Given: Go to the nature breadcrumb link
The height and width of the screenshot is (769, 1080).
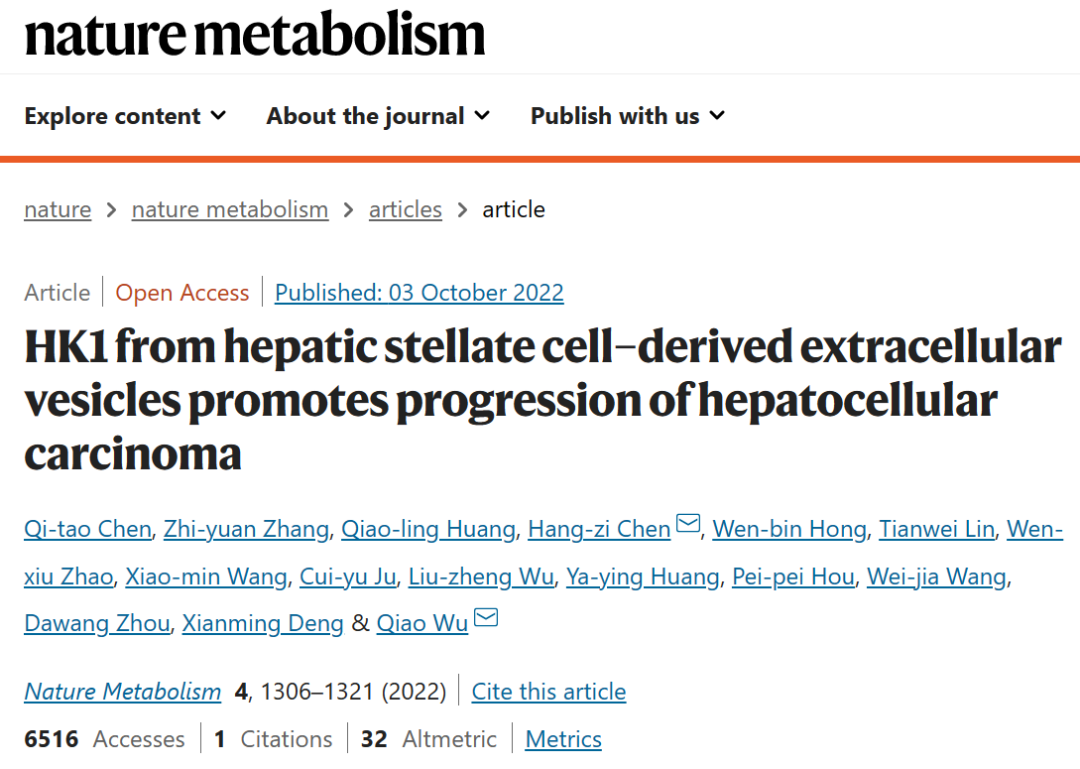Looking at the screenshot, I should (57, 210).
